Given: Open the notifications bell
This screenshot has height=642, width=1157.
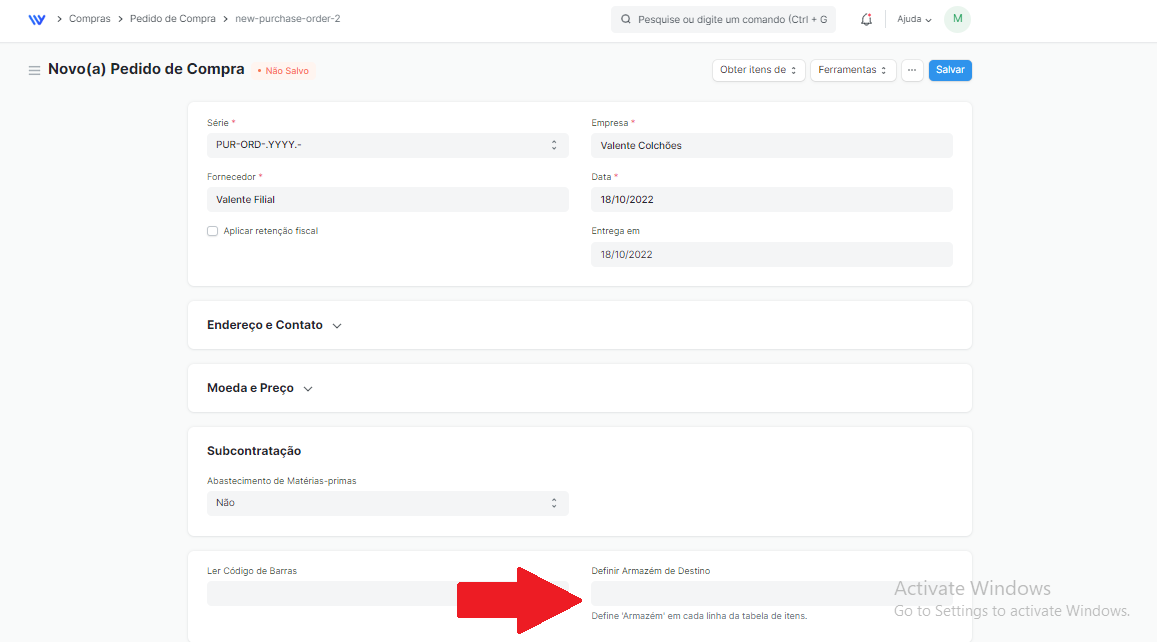Looking at the screenshot, I should coord(866,19).
